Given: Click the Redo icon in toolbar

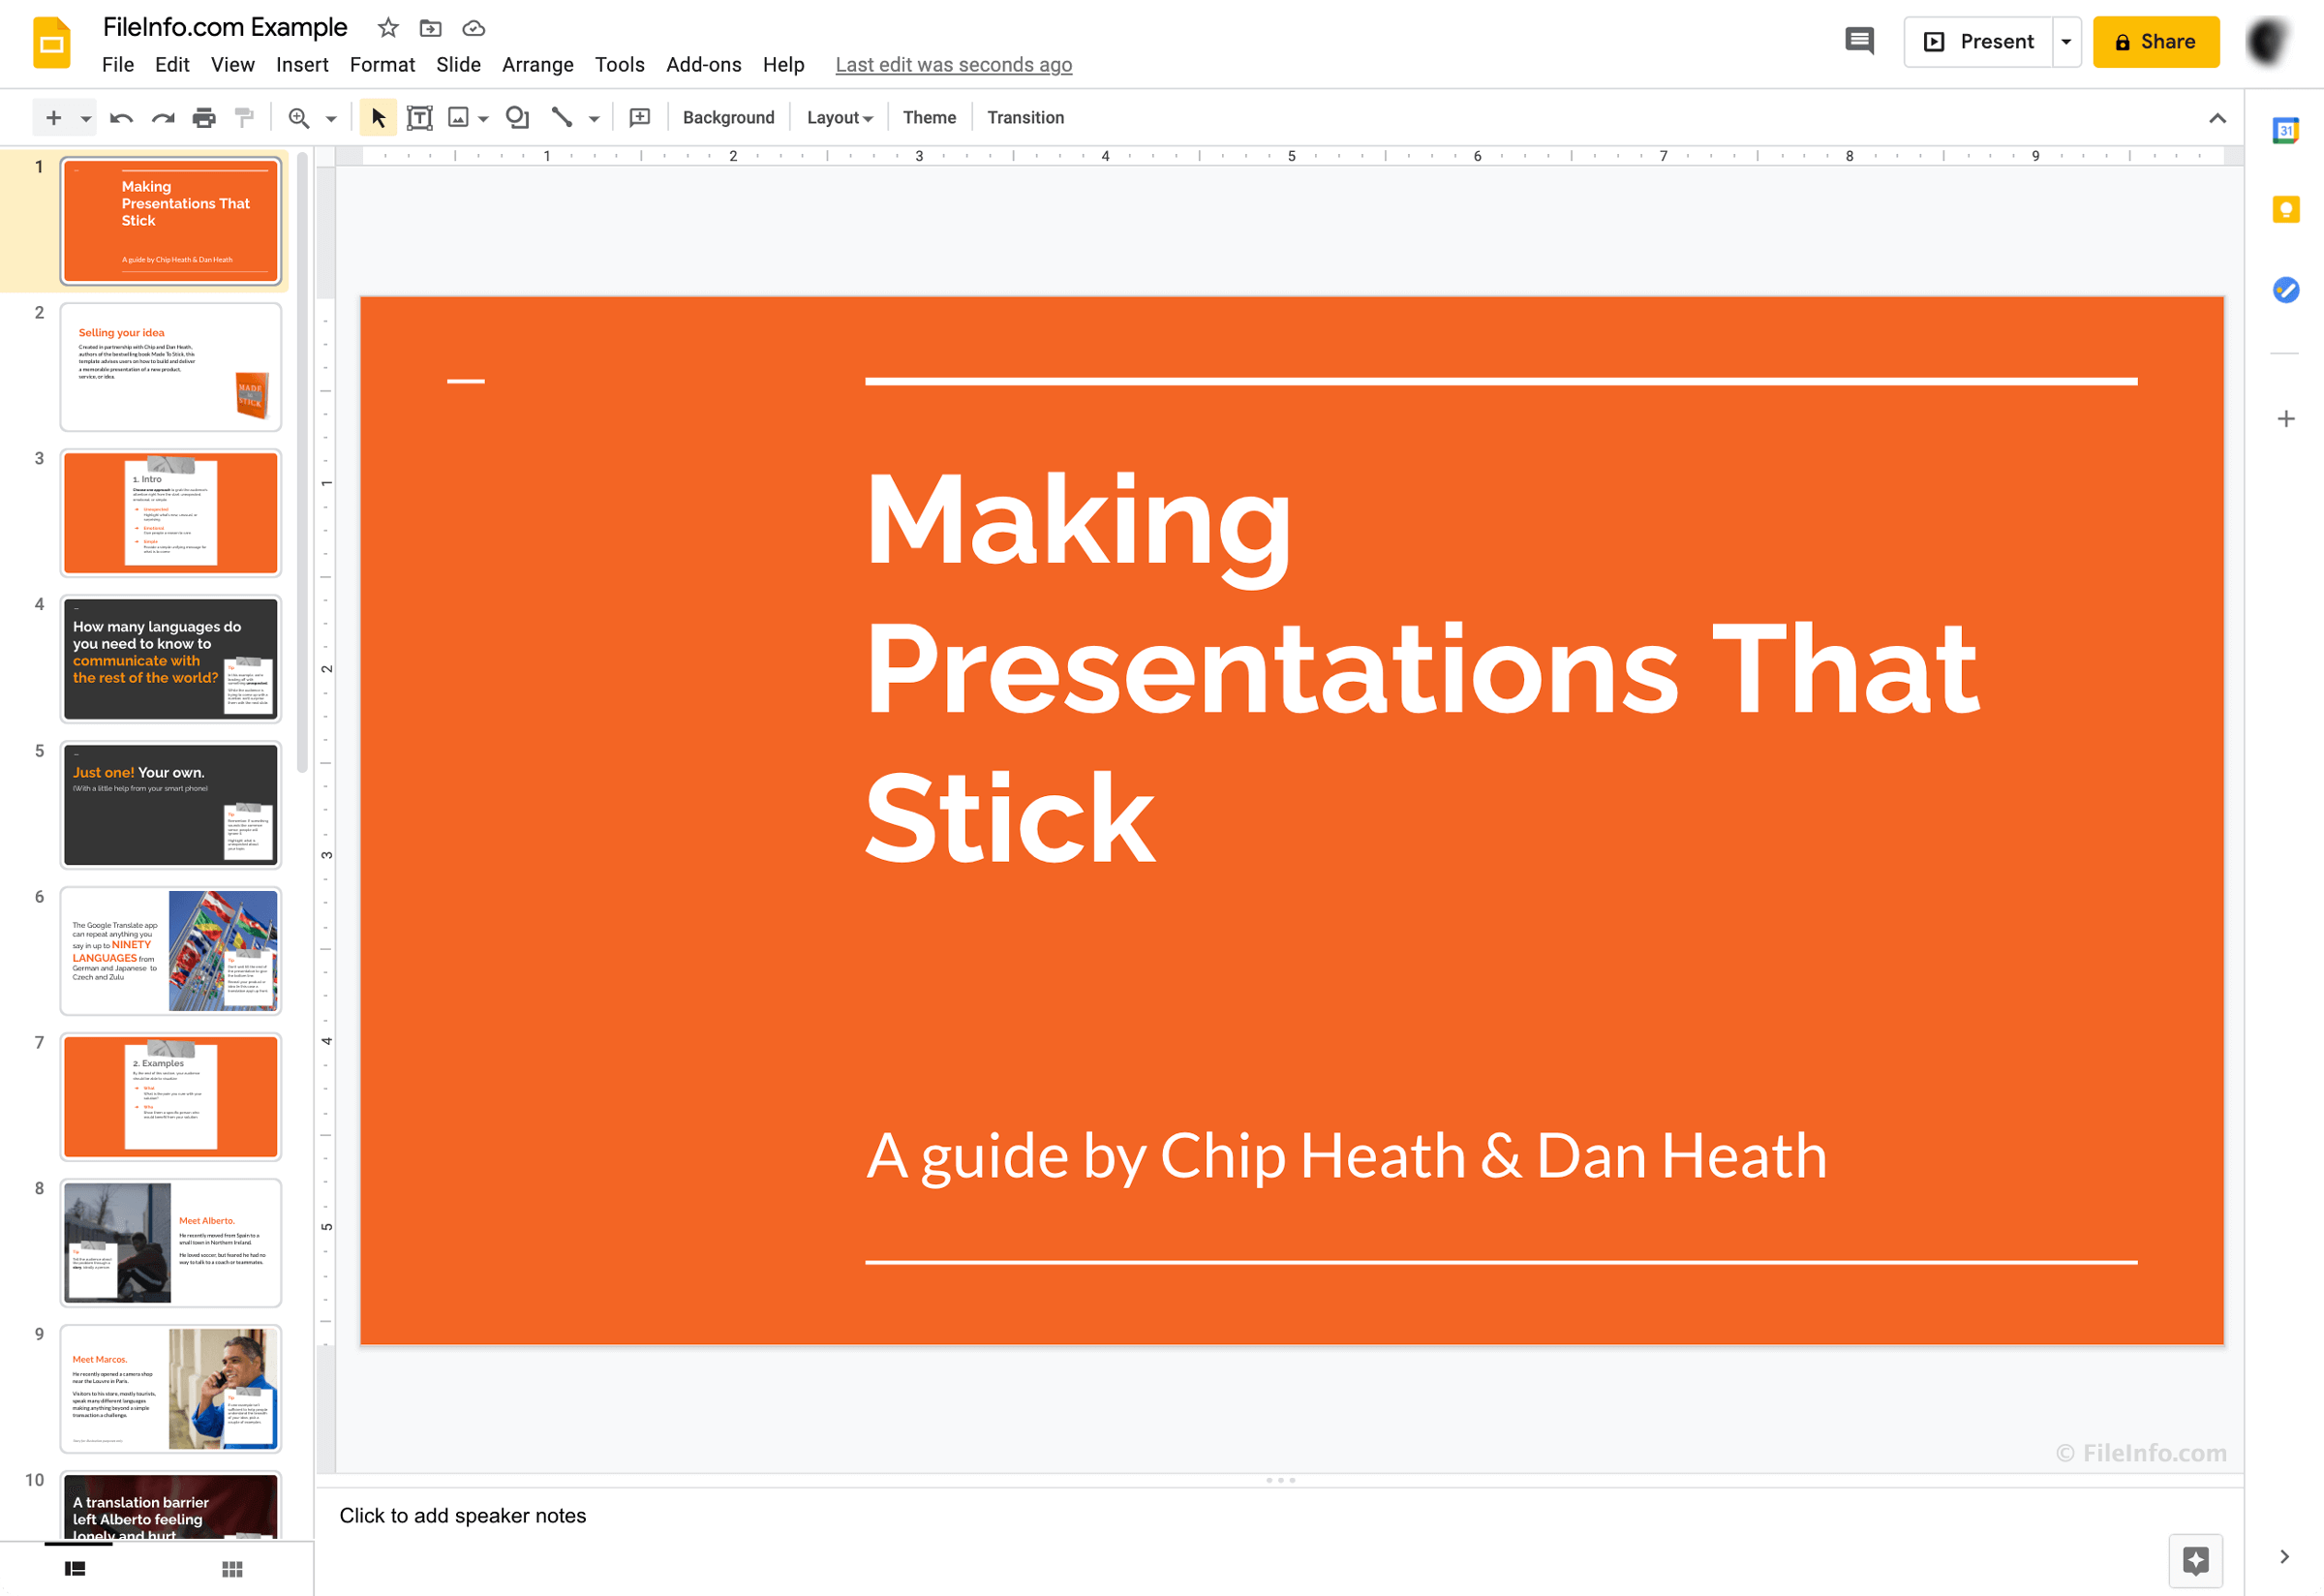Looking at the screenshot, I should pyautogui.click(x=163, y=116).
